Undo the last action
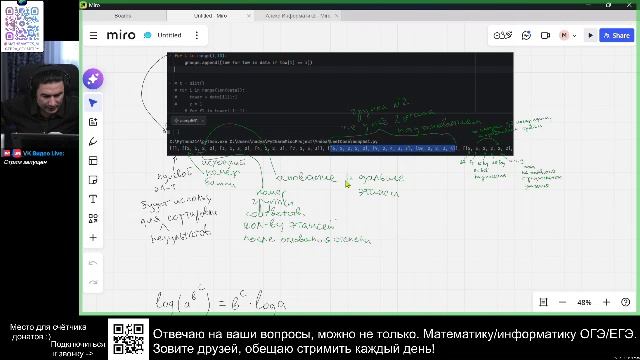Screen dimensions: 640x360 (x=93, y=263)
